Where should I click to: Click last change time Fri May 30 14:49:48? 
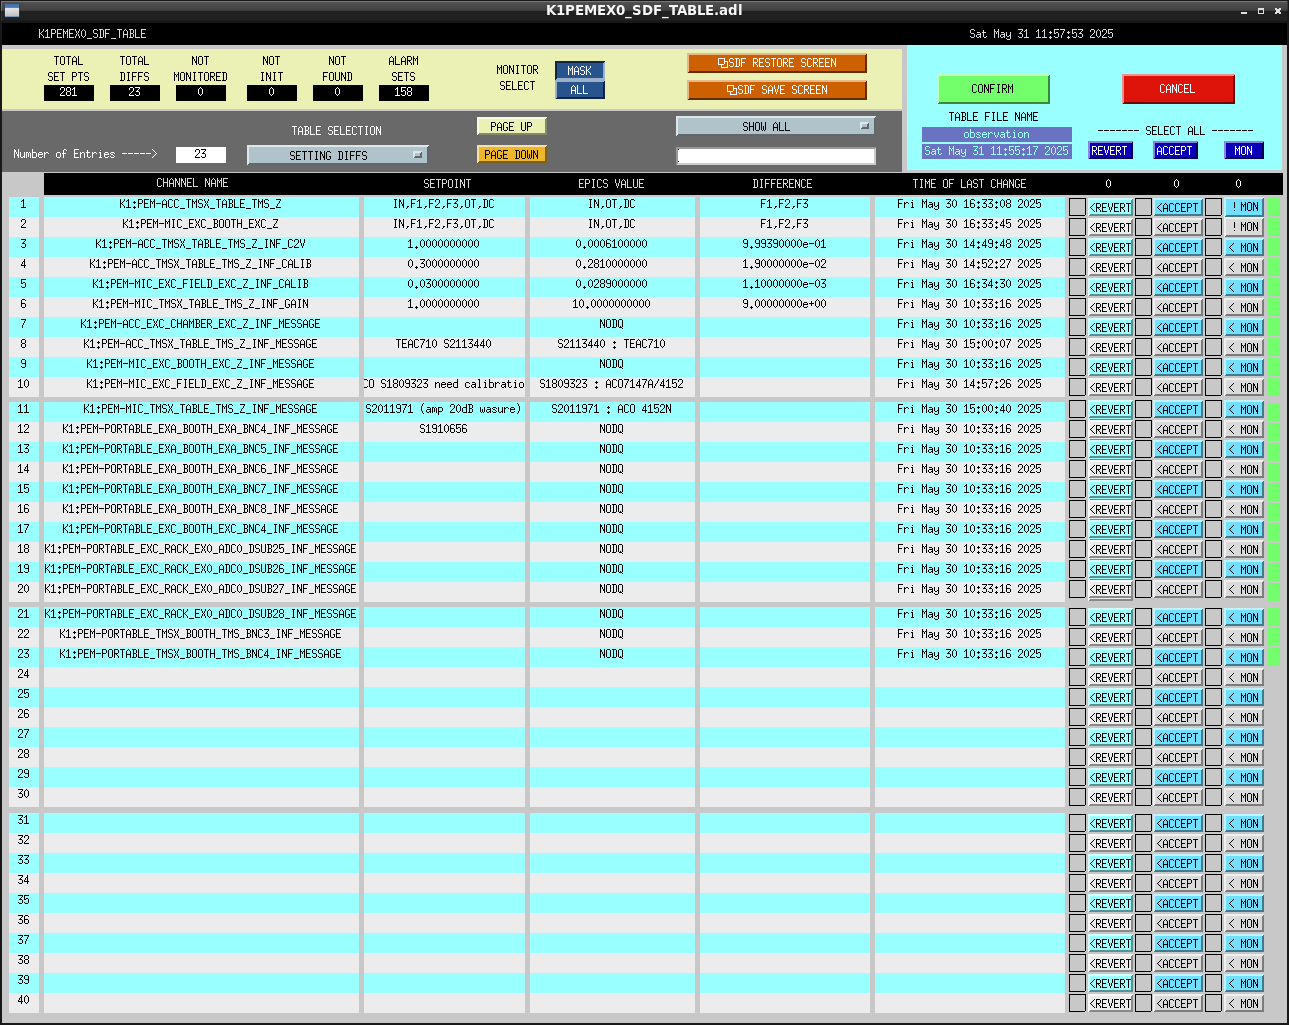[969, 244]
